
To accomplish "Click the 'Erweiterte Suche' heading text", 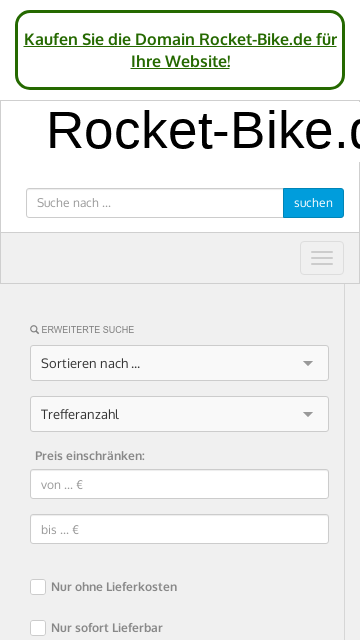I will click(87, 330).
